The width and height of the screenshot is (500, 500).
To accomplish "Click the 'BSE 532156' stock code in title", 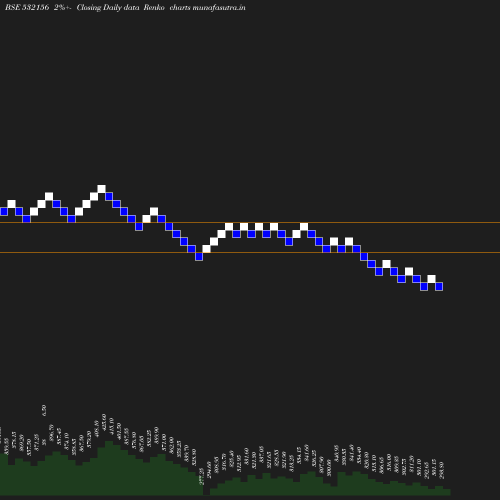I will click(27, 7).
